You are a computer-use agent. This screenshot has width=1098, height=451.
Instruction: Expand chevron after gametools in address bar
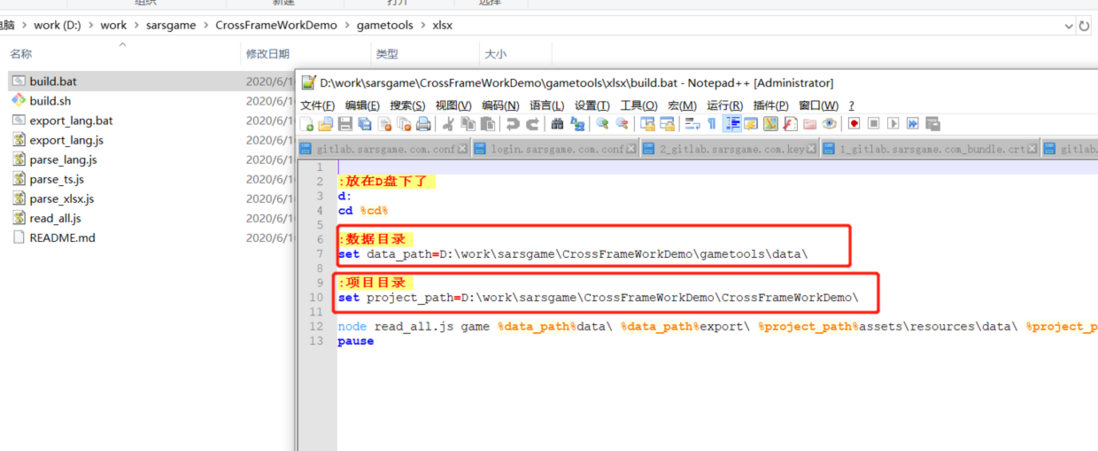(424, 25)
